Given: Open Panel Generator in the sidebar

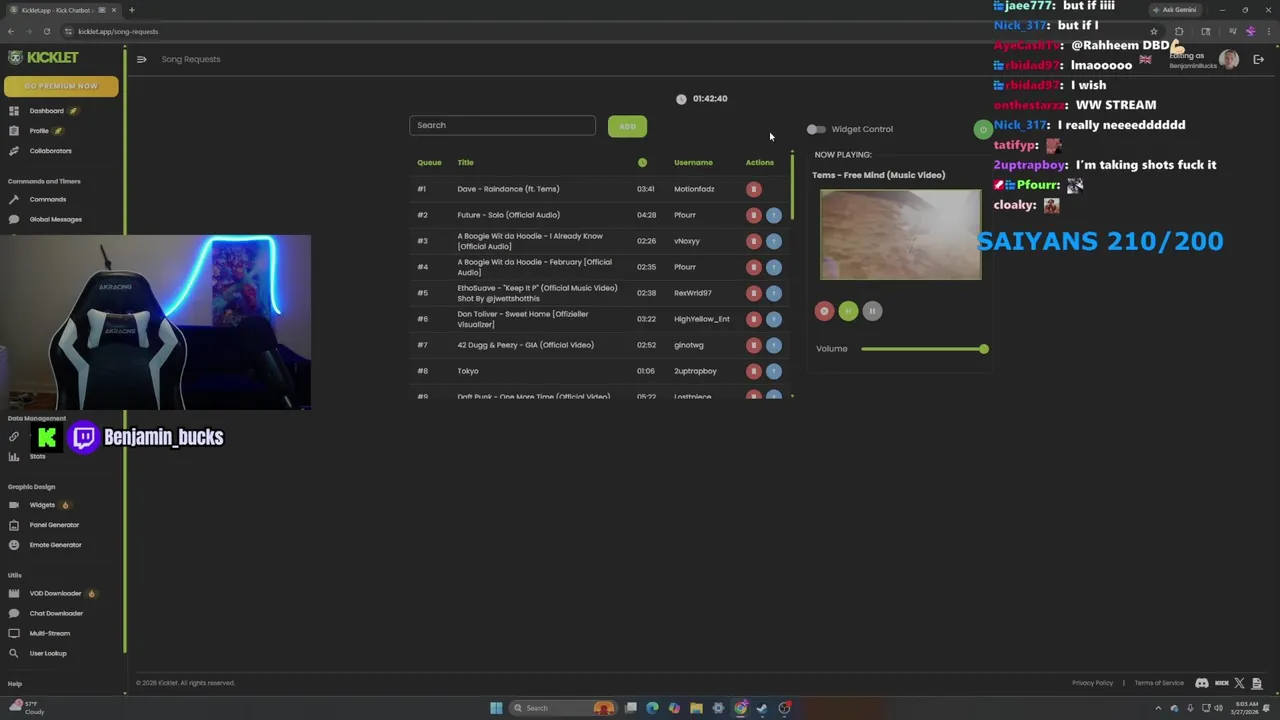Looking at the screenshot, I should [54, 525].
